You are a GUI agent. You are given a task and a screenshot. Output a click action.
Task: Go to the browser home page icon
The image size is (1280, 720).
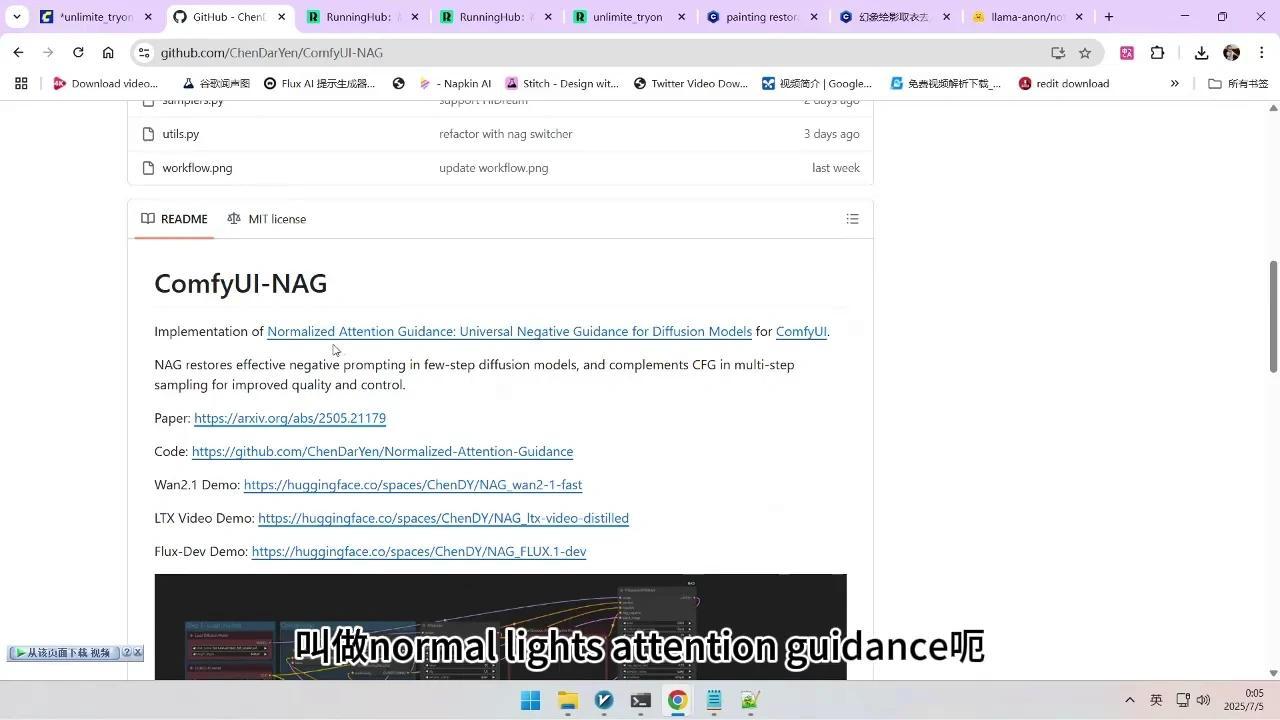(x=108, y=53)
